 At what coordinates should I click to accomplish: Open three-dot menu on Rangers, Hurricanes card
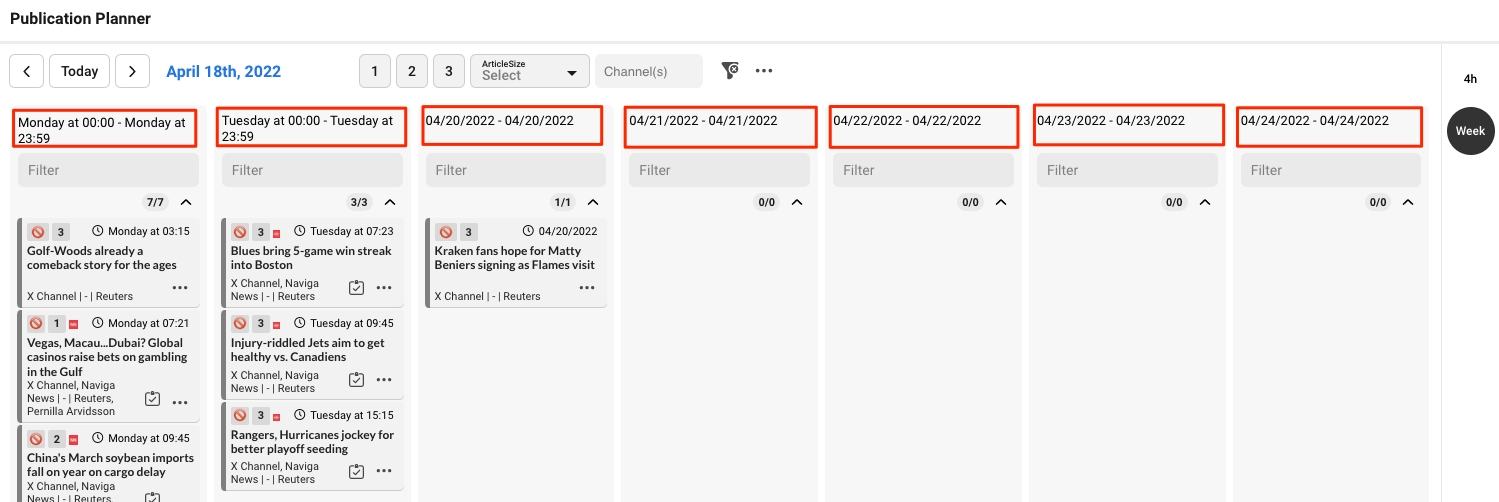point(384,472)
